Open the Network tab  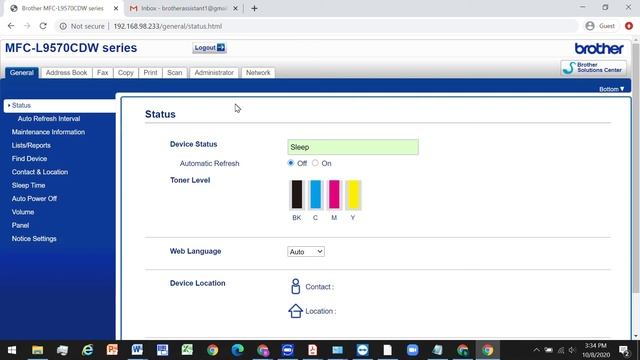click(x=258, y=73)
